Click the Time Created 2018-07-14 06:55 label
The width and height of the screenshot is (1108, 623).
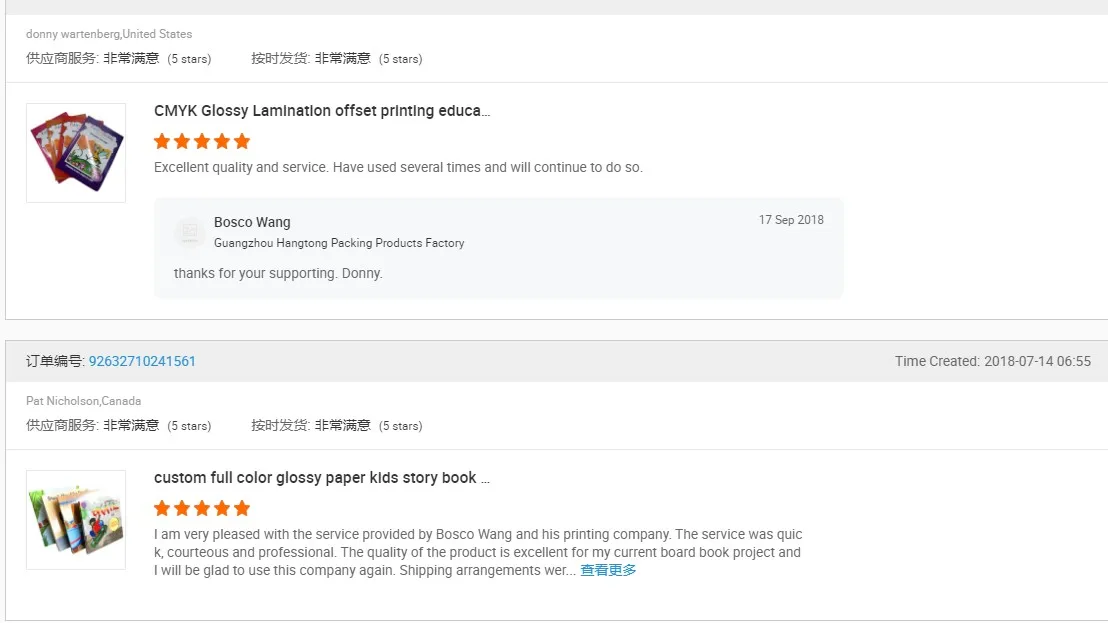tap(992, 361)
